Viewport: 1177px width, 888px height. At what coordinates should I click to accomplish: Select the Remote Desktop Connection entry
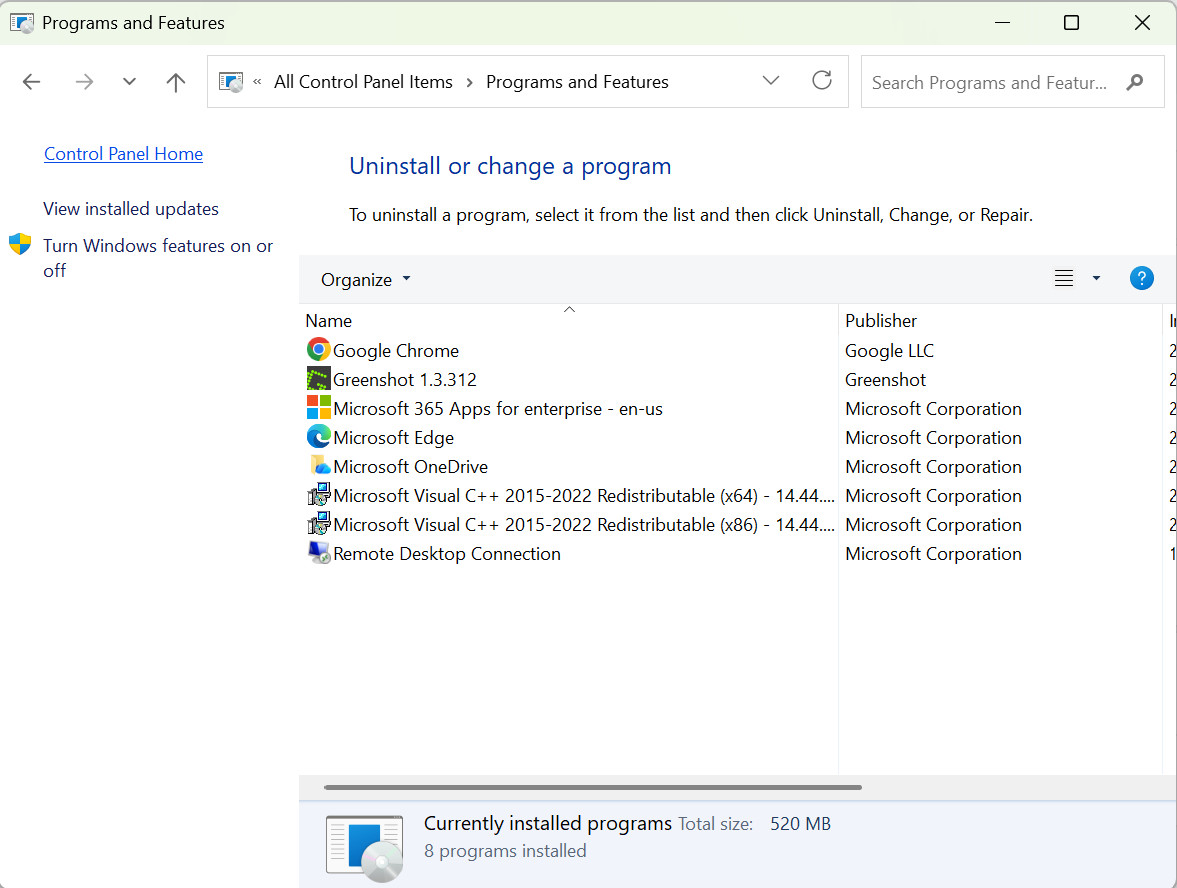447,554
